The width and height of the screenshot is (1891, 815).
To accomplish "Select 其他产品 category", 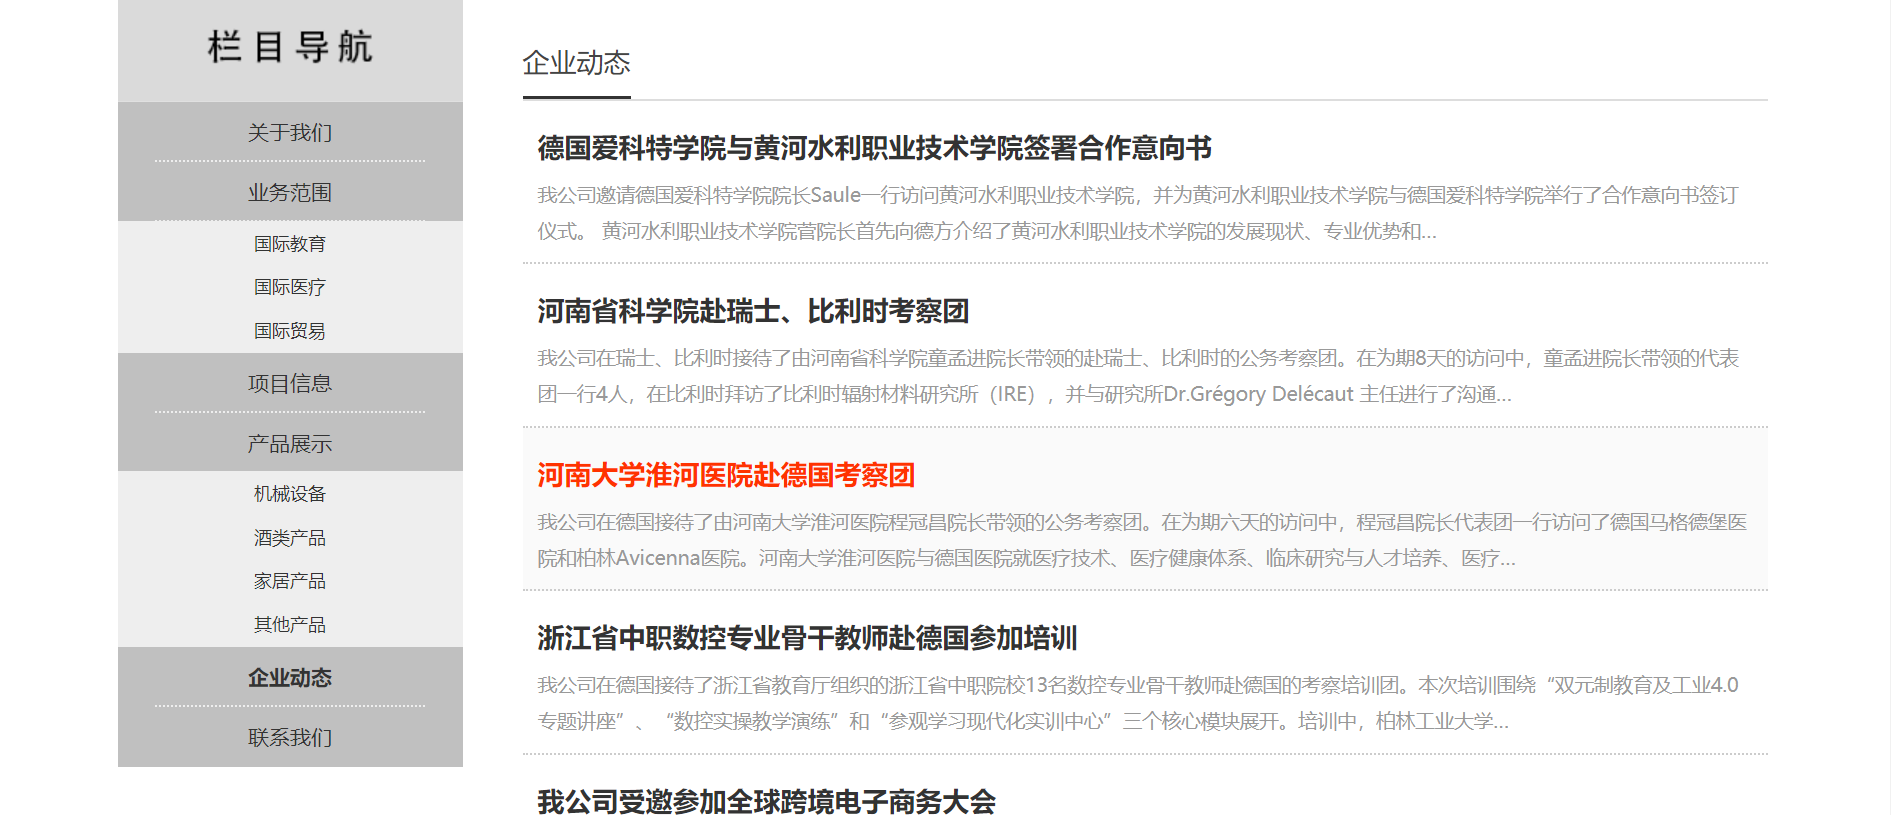I will coord(290,625).
